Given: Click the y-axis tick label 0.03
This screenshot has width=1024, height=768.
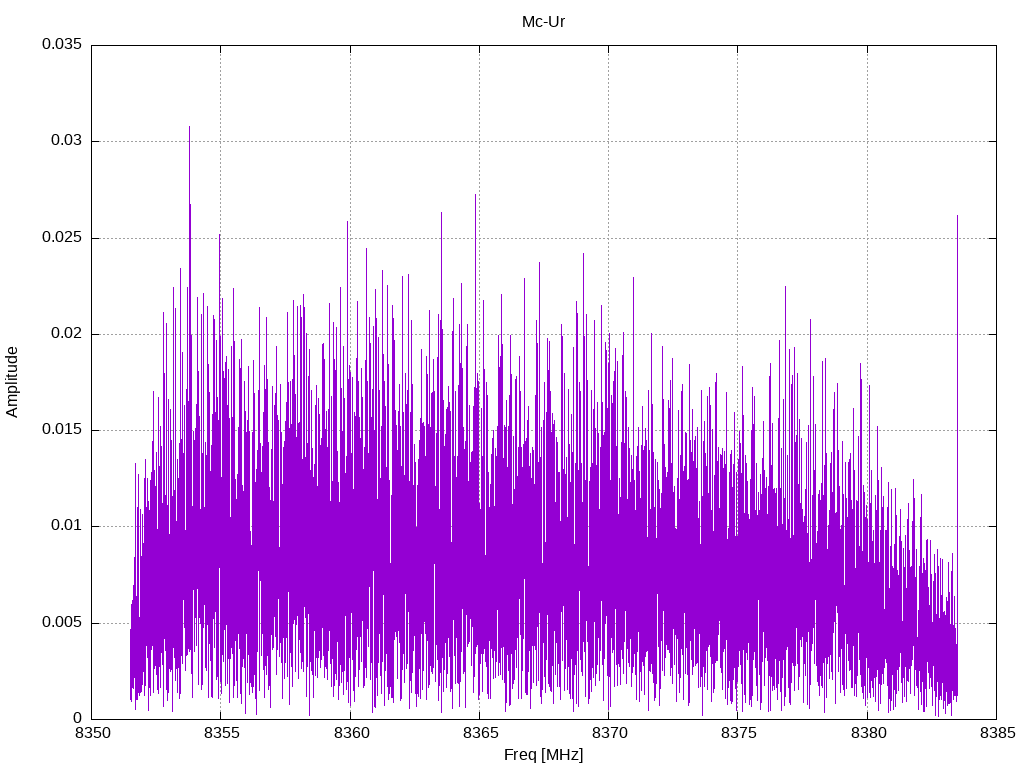Looking at the screenshot, I should point(67,140).
